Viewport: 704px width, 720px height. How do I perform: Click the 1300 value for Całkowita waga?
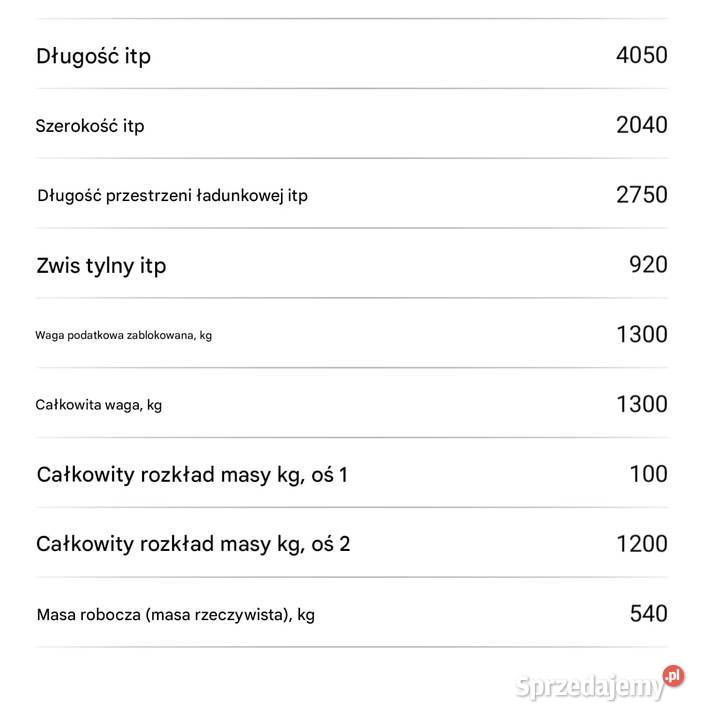pyautogui.click(x=642, y=404)
